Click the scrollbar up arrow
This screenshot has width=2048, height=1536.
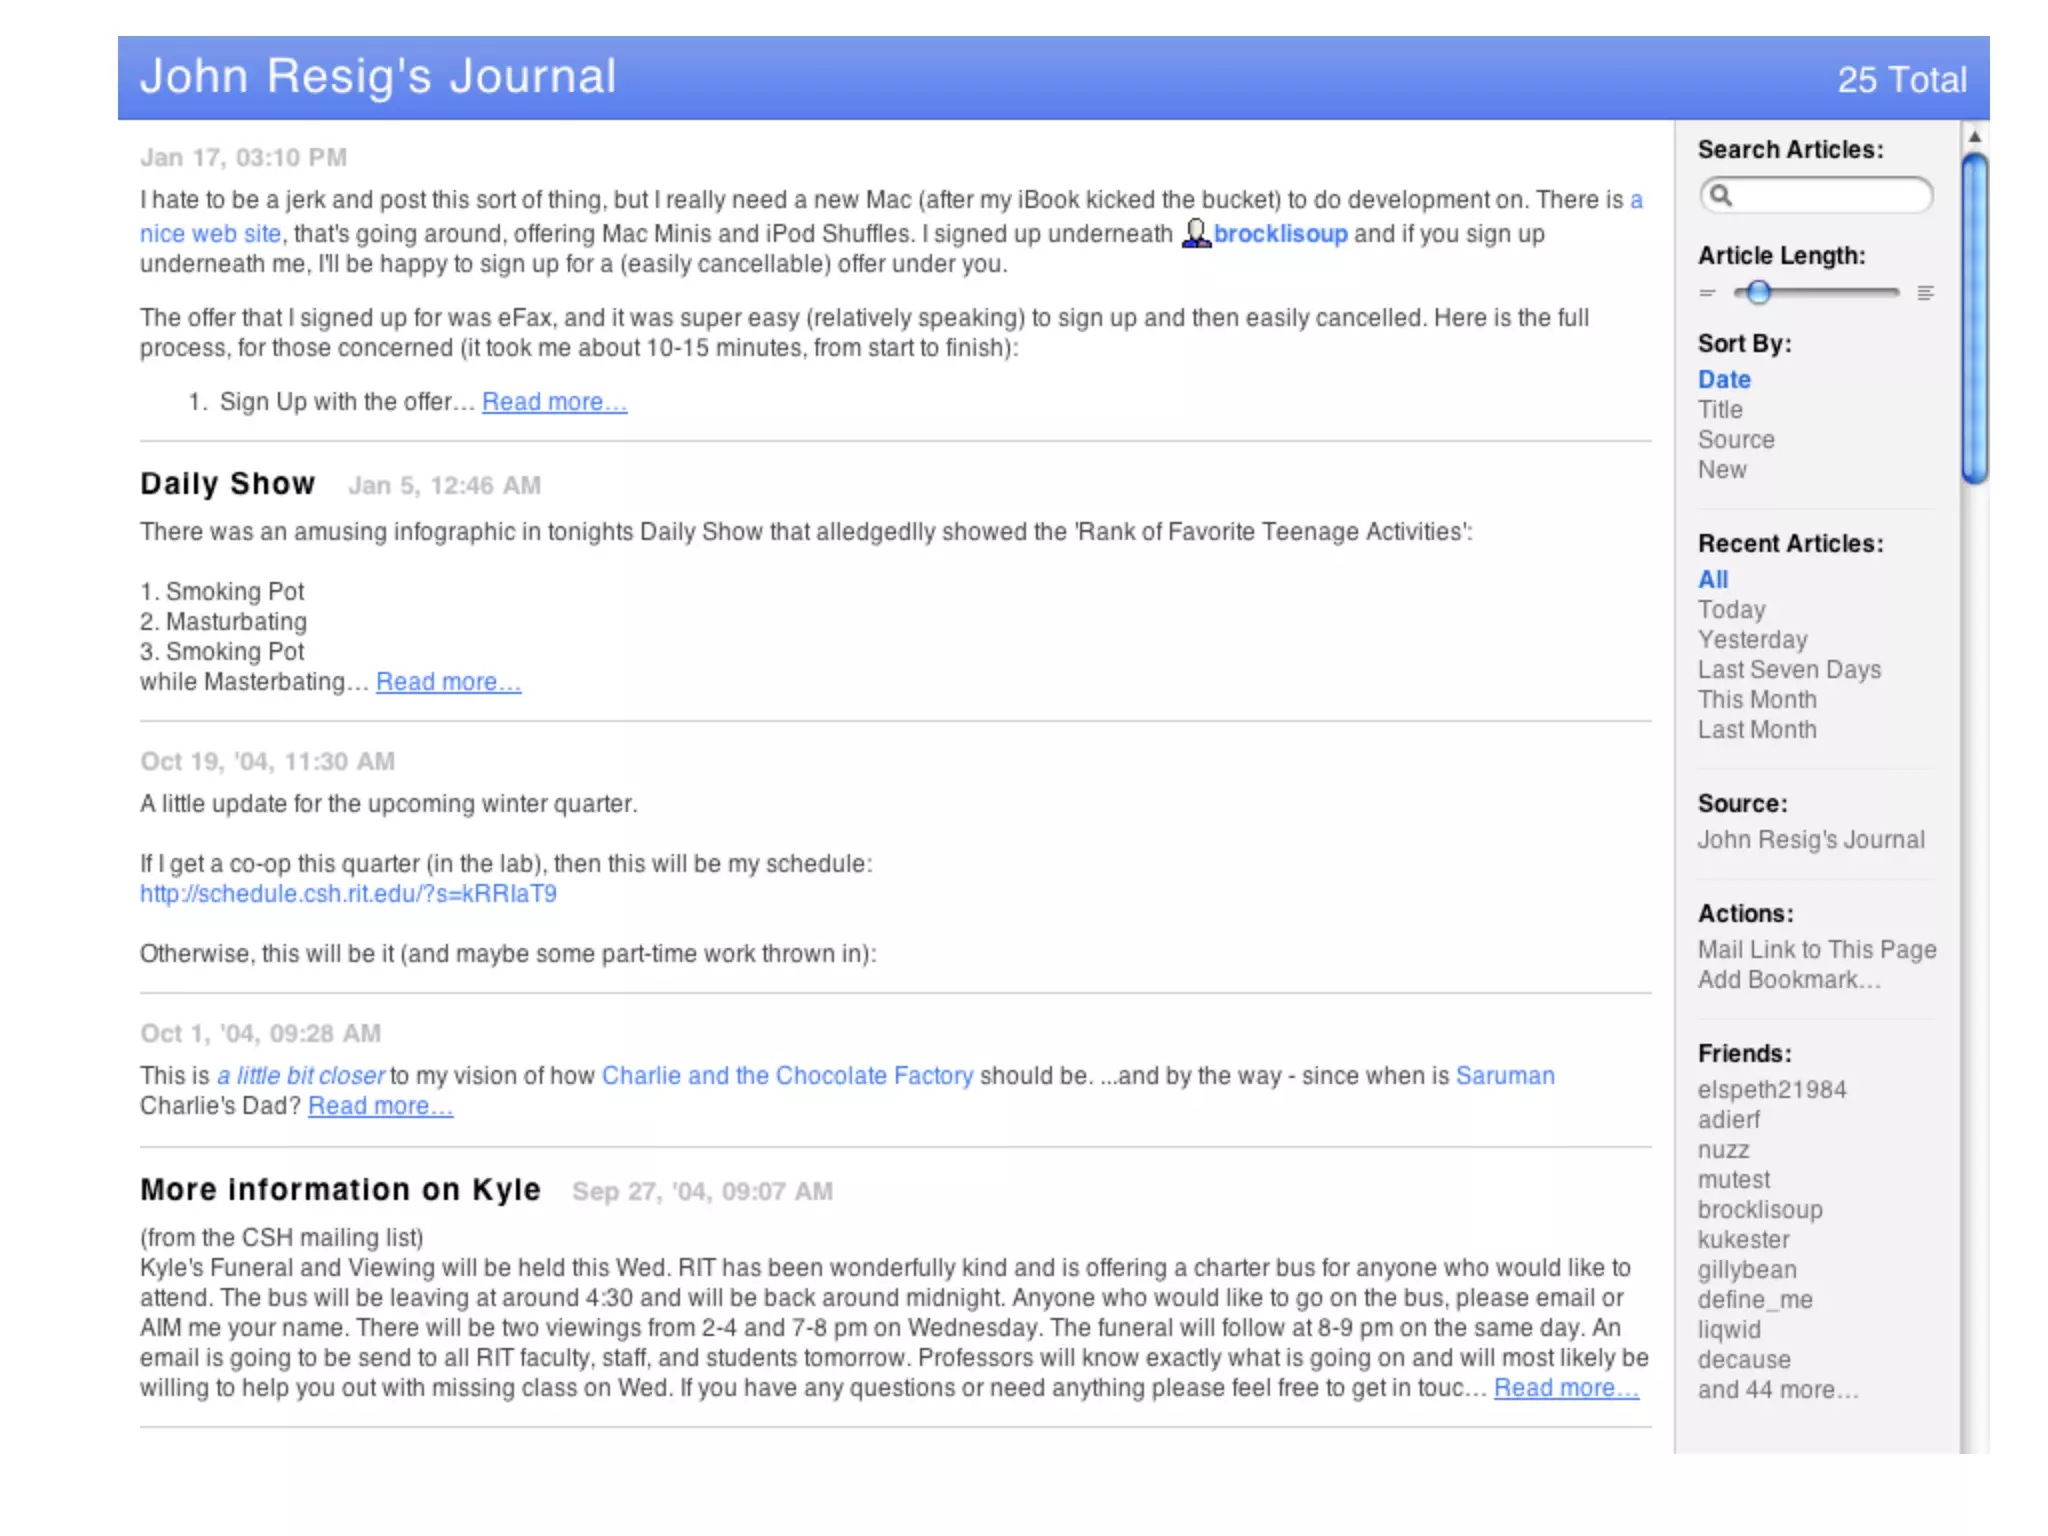point(1974,137)
